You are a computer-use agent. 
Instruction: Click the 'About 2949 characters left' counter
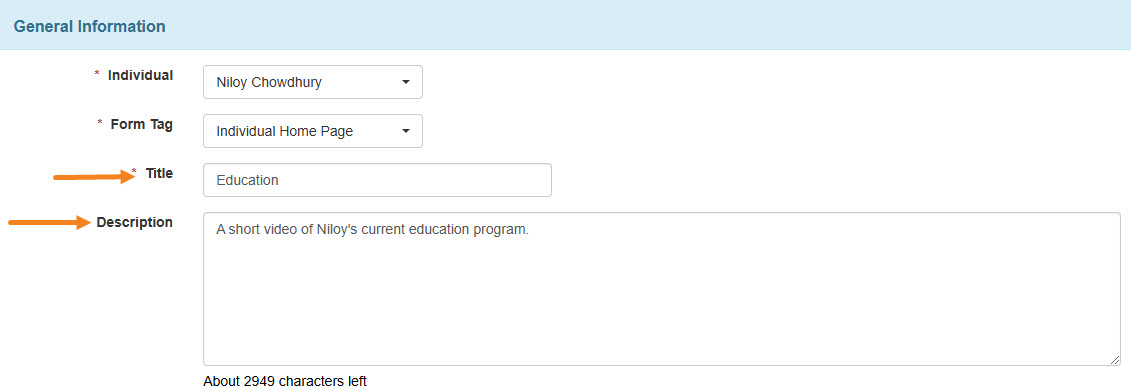285,381
